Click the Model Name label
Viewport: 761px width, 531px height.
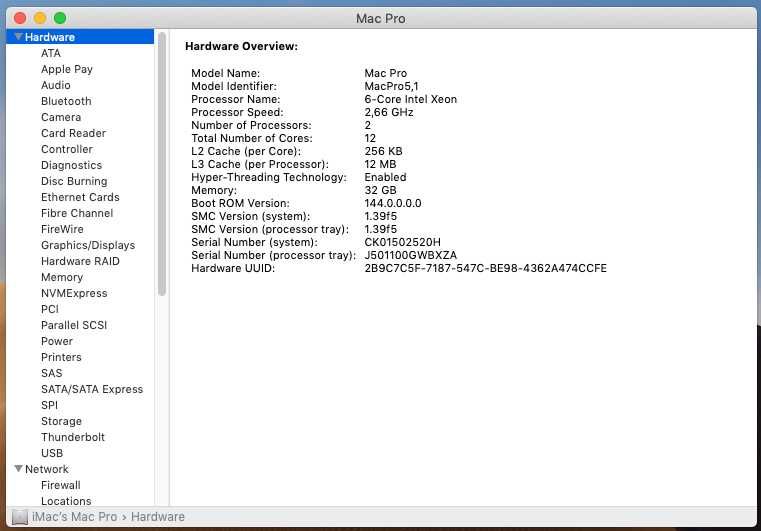tap(225, 73)
